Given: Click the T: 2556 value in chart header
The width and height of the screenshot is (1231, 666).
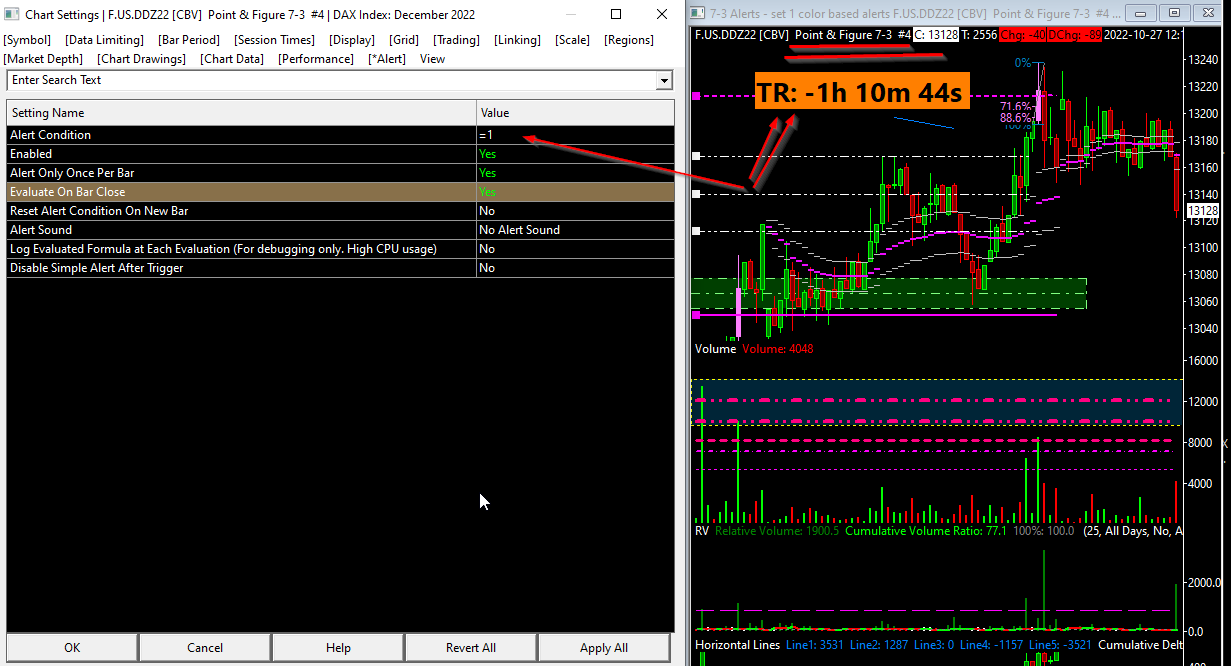Looking at the screenshot, I should [979, 34].
